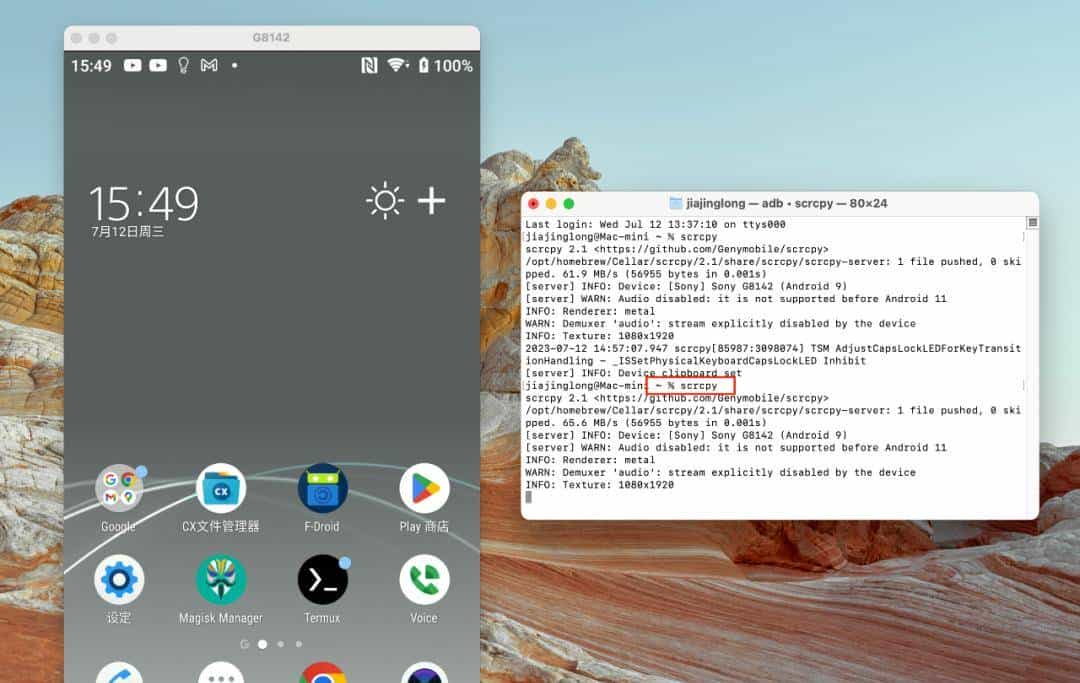Select the highlighted scrcpy command in Terminal
The image size is (1080, 683).
coord(691,385)
